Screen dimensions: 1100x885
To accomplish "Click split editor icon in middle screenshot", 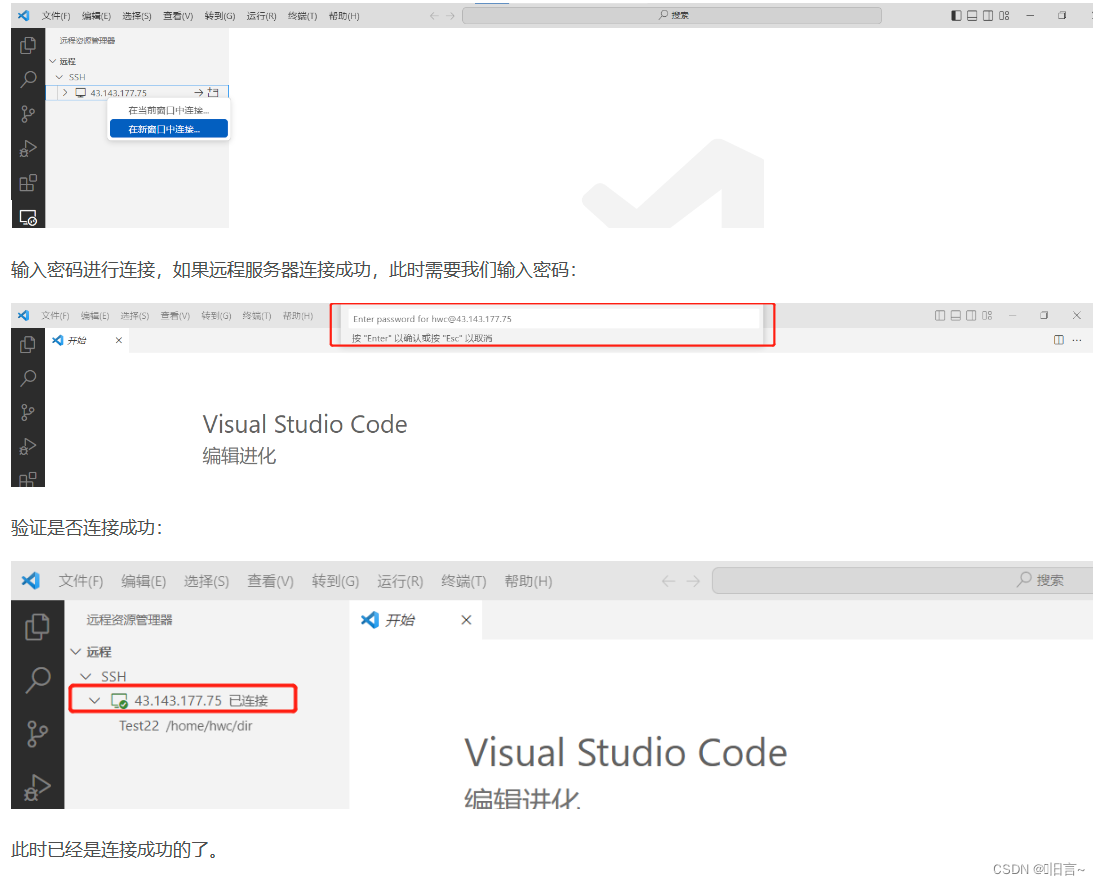I will click(x=1059, y=340).
